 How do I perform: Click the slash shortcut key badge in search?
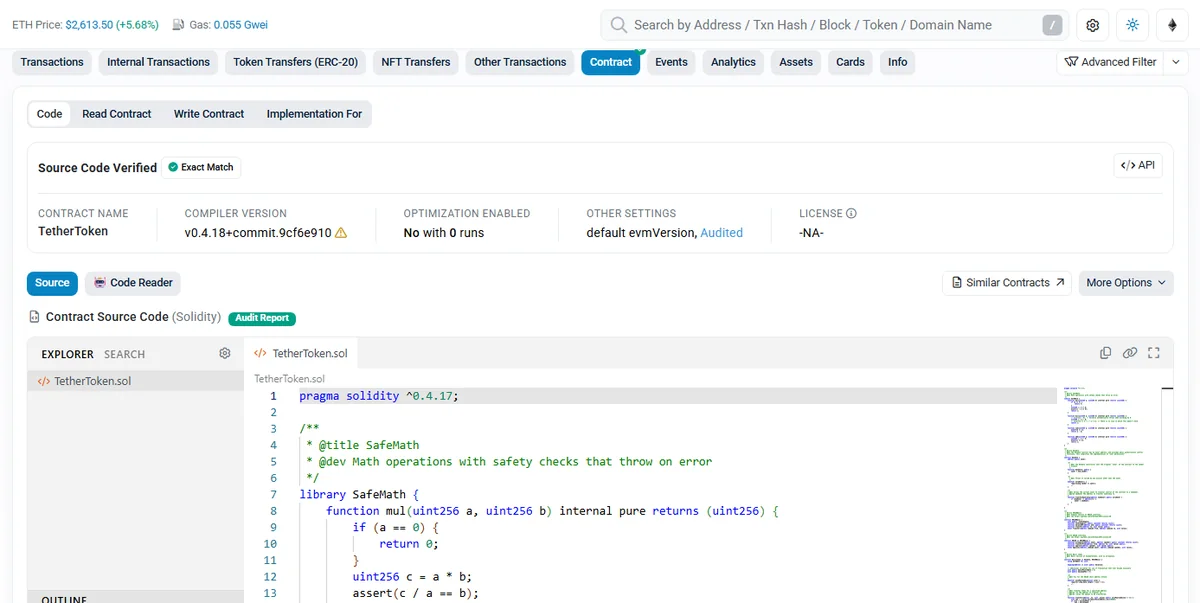(x=1052, y=25)
